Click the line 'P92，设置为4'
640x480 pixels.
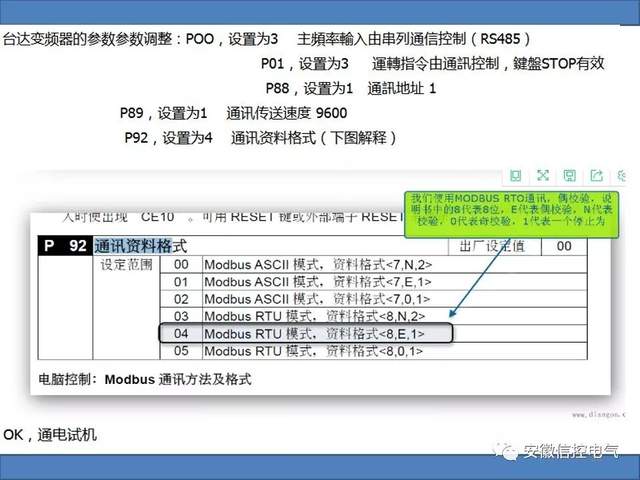(168, 138)
